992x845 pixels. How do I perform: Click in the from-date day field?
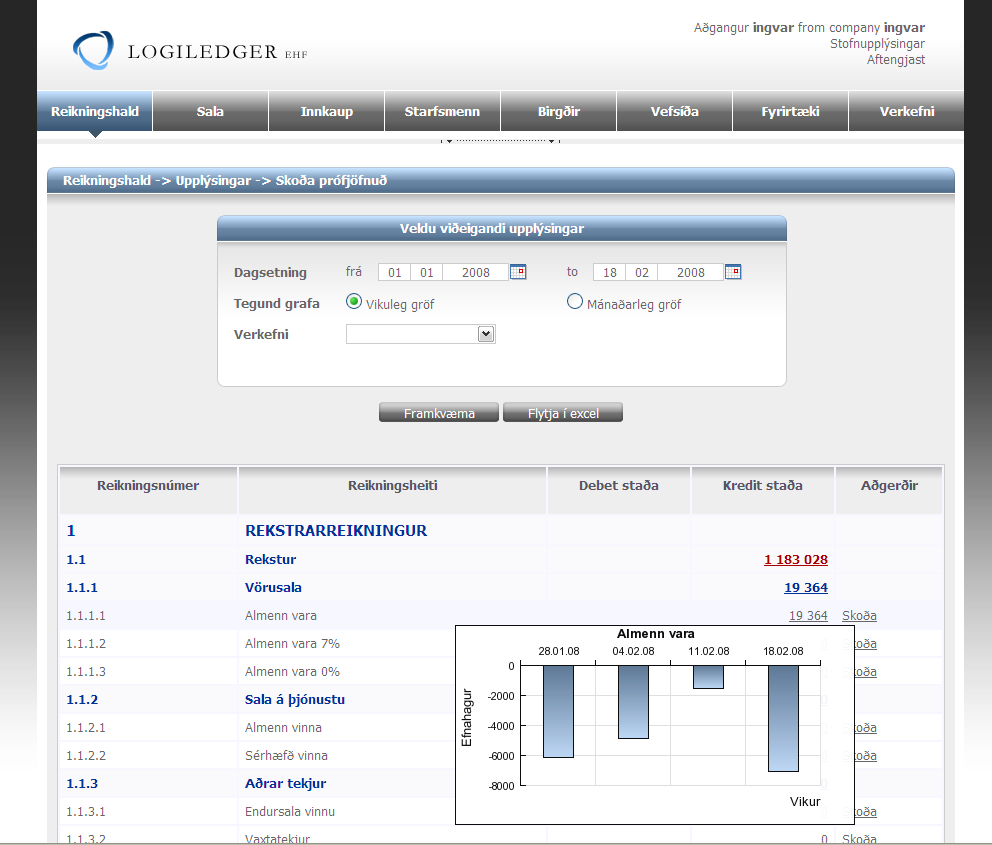(x=394, y=272)
